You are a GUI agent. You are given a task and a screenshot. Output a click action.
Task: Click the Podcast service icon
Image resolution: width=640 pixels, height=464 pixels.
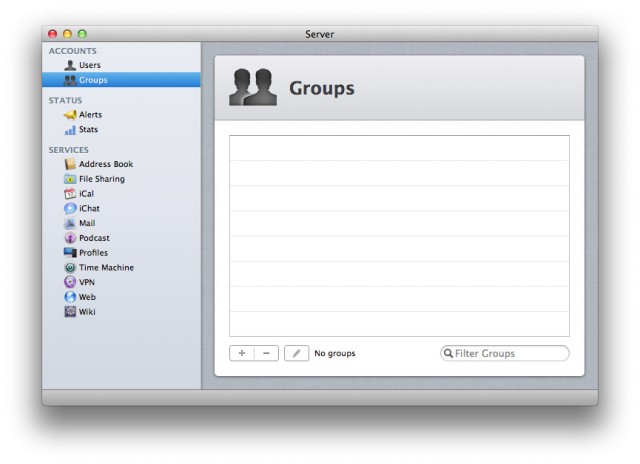click(x=70, y=238)
